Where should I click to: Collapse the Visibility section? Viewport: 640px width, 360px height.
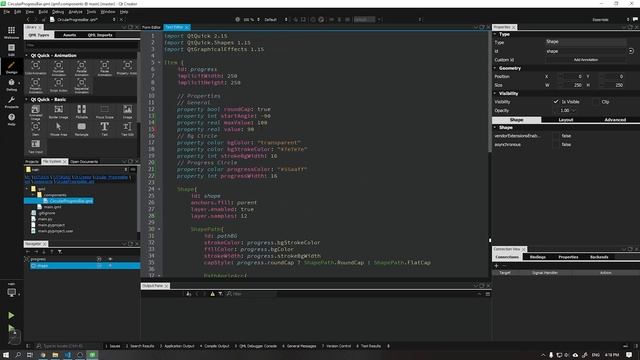pos(495,93)
